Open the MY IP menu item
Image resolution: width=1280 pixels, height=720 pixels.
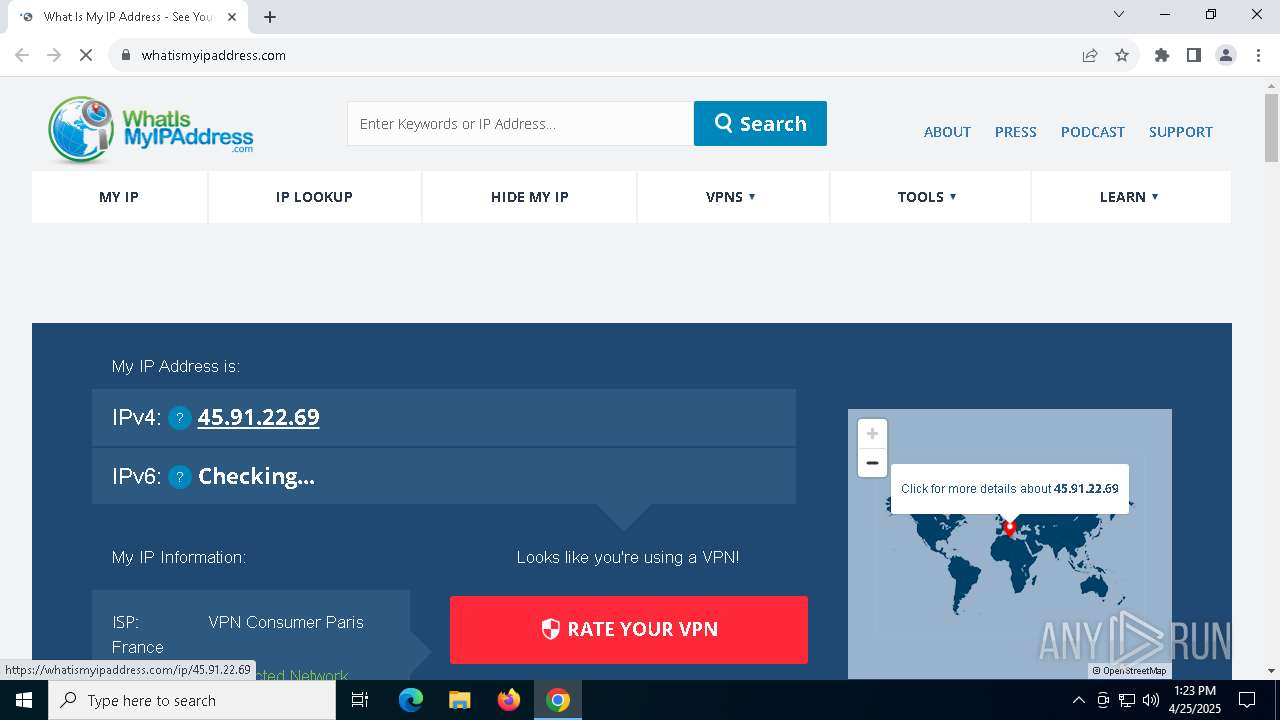tap(119, 197)
